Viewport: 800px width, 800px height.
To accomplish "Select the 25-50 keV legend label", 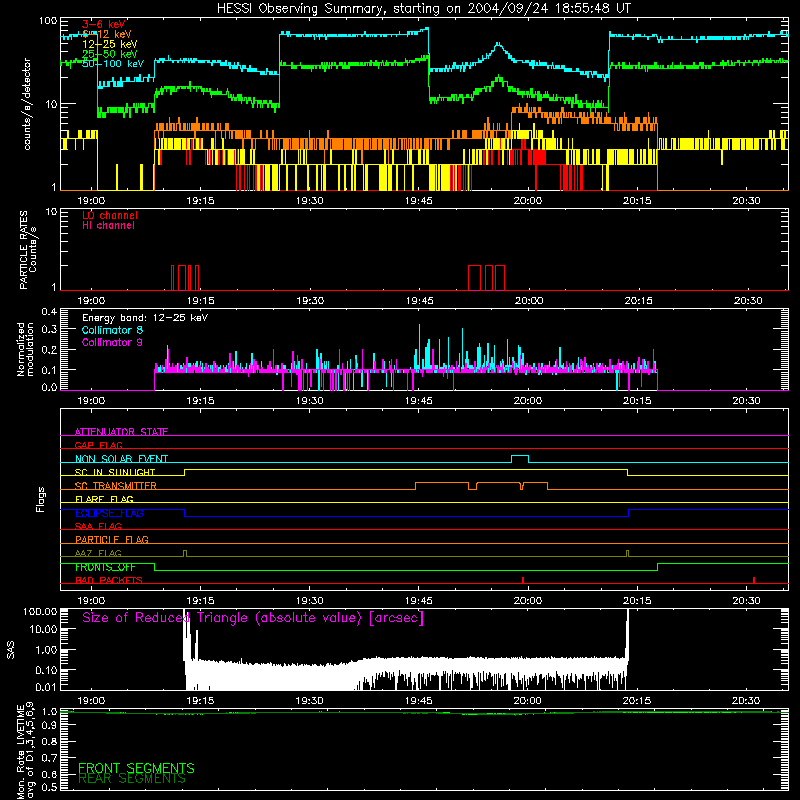I will (110, 54).
